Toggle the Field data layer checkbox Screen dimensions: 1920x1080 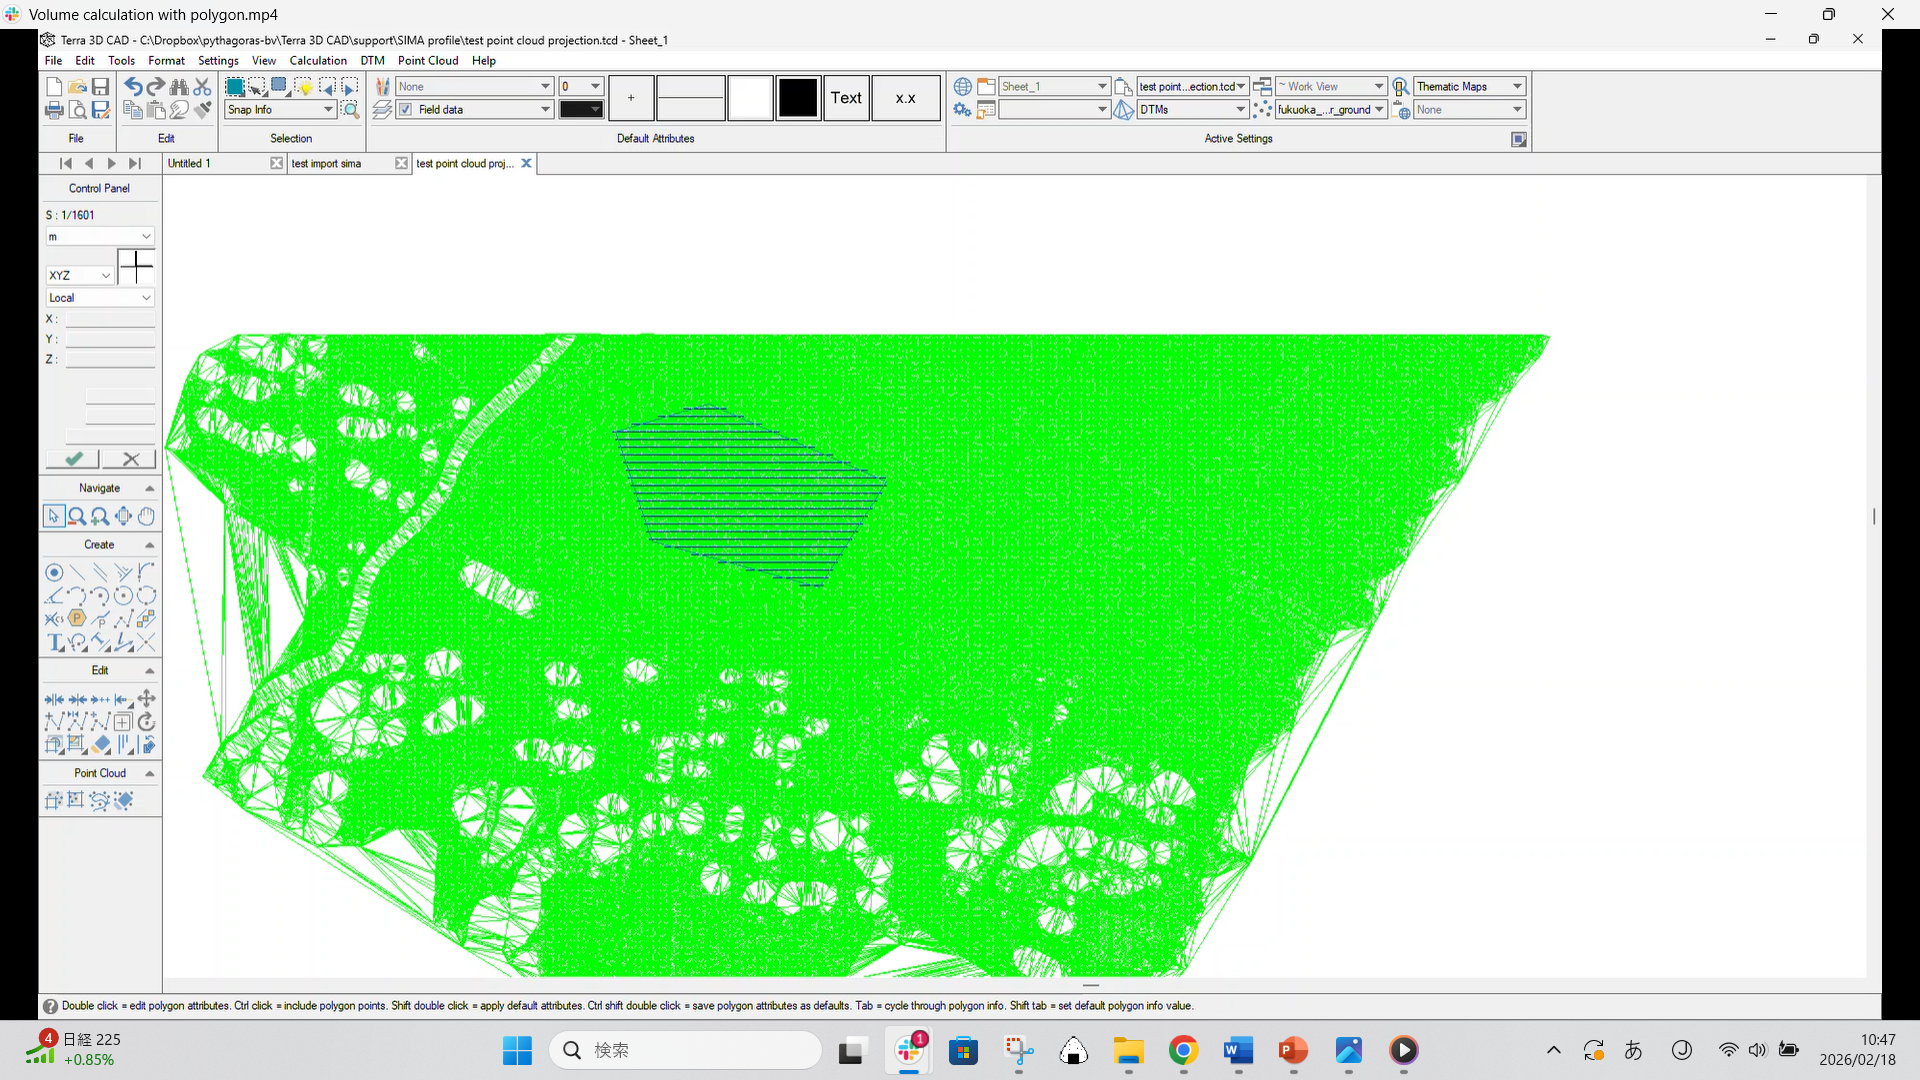[406, 110]
